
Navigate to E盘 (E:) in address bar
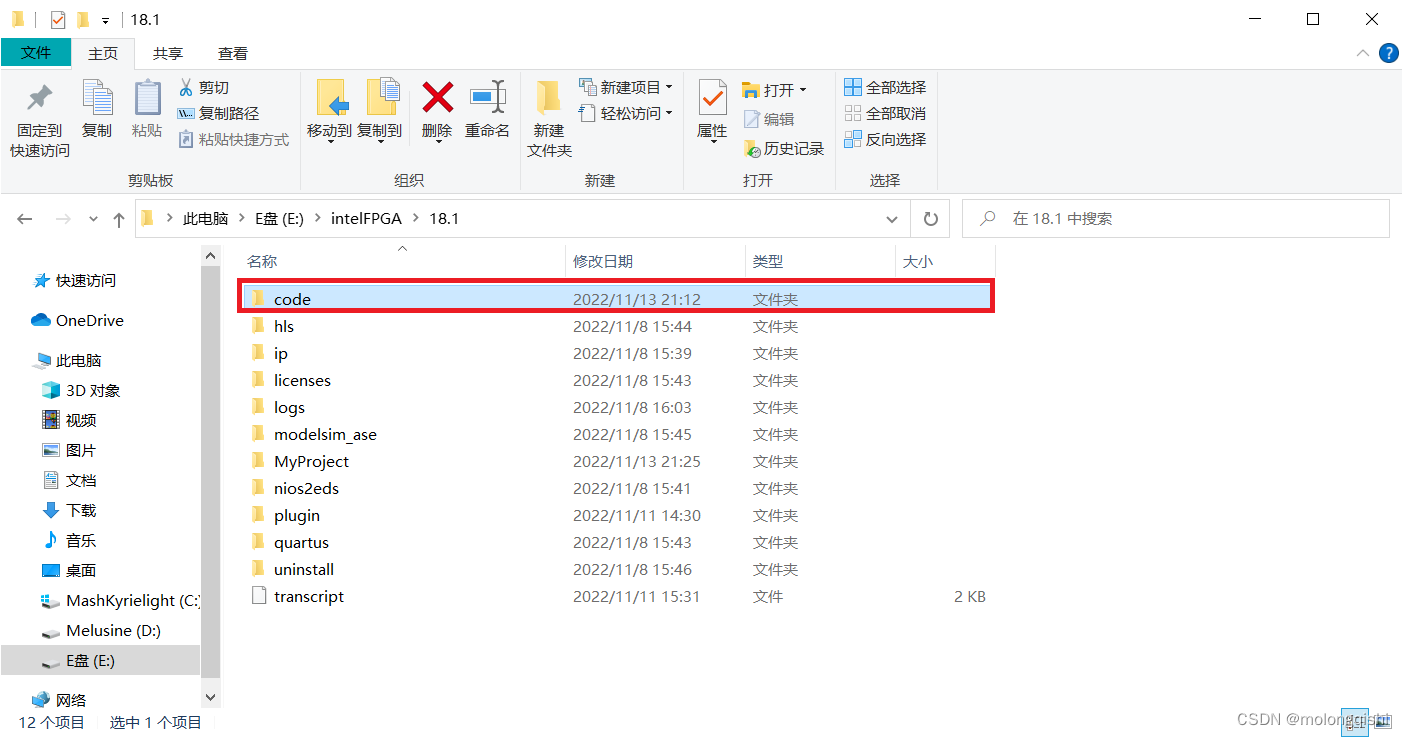279,219
